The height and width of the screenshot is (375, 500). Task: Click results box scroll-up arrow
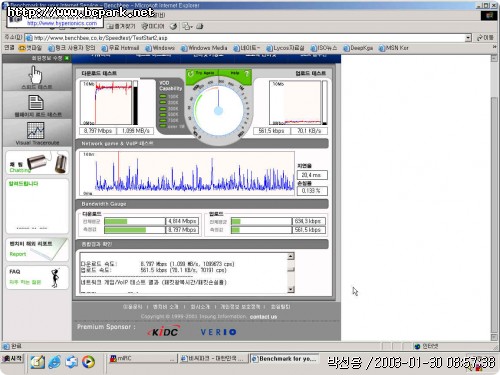[291, 256]
